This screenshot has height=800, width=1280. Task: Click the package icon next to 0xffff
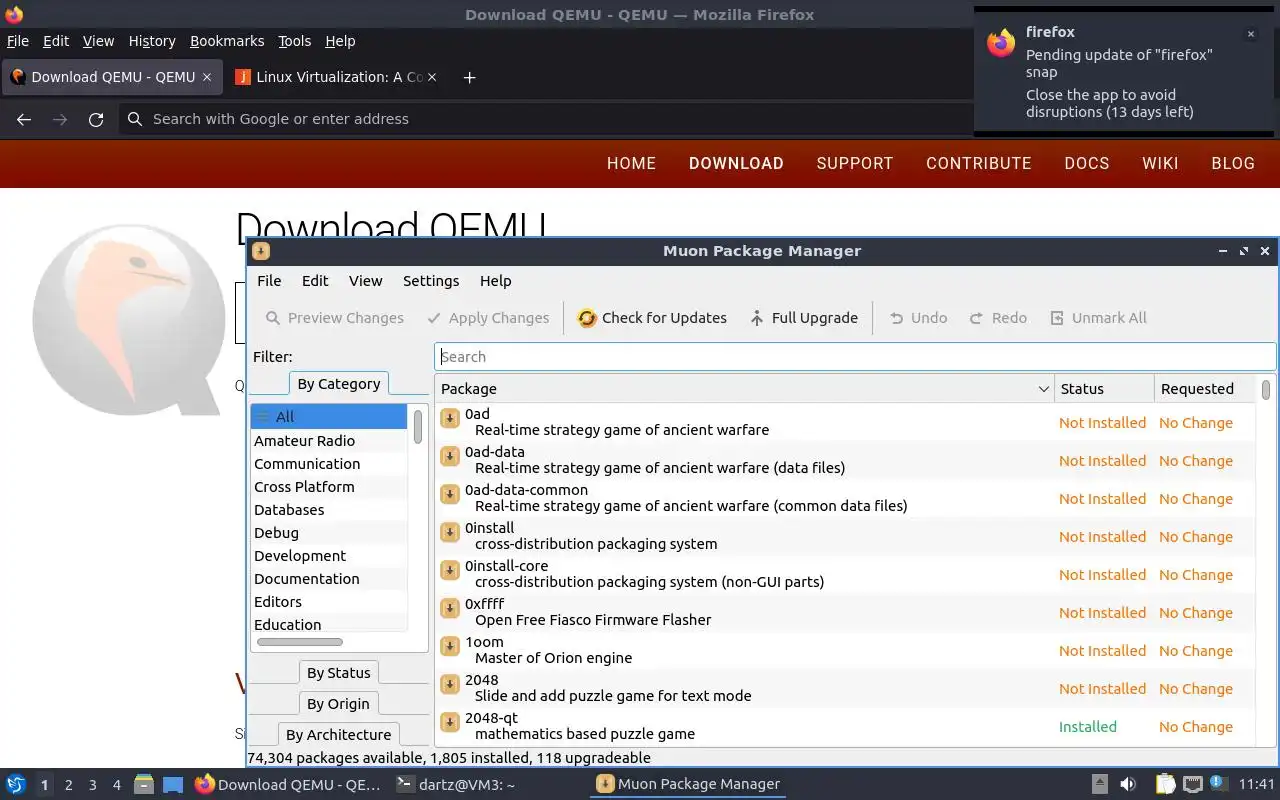(450, 609)
